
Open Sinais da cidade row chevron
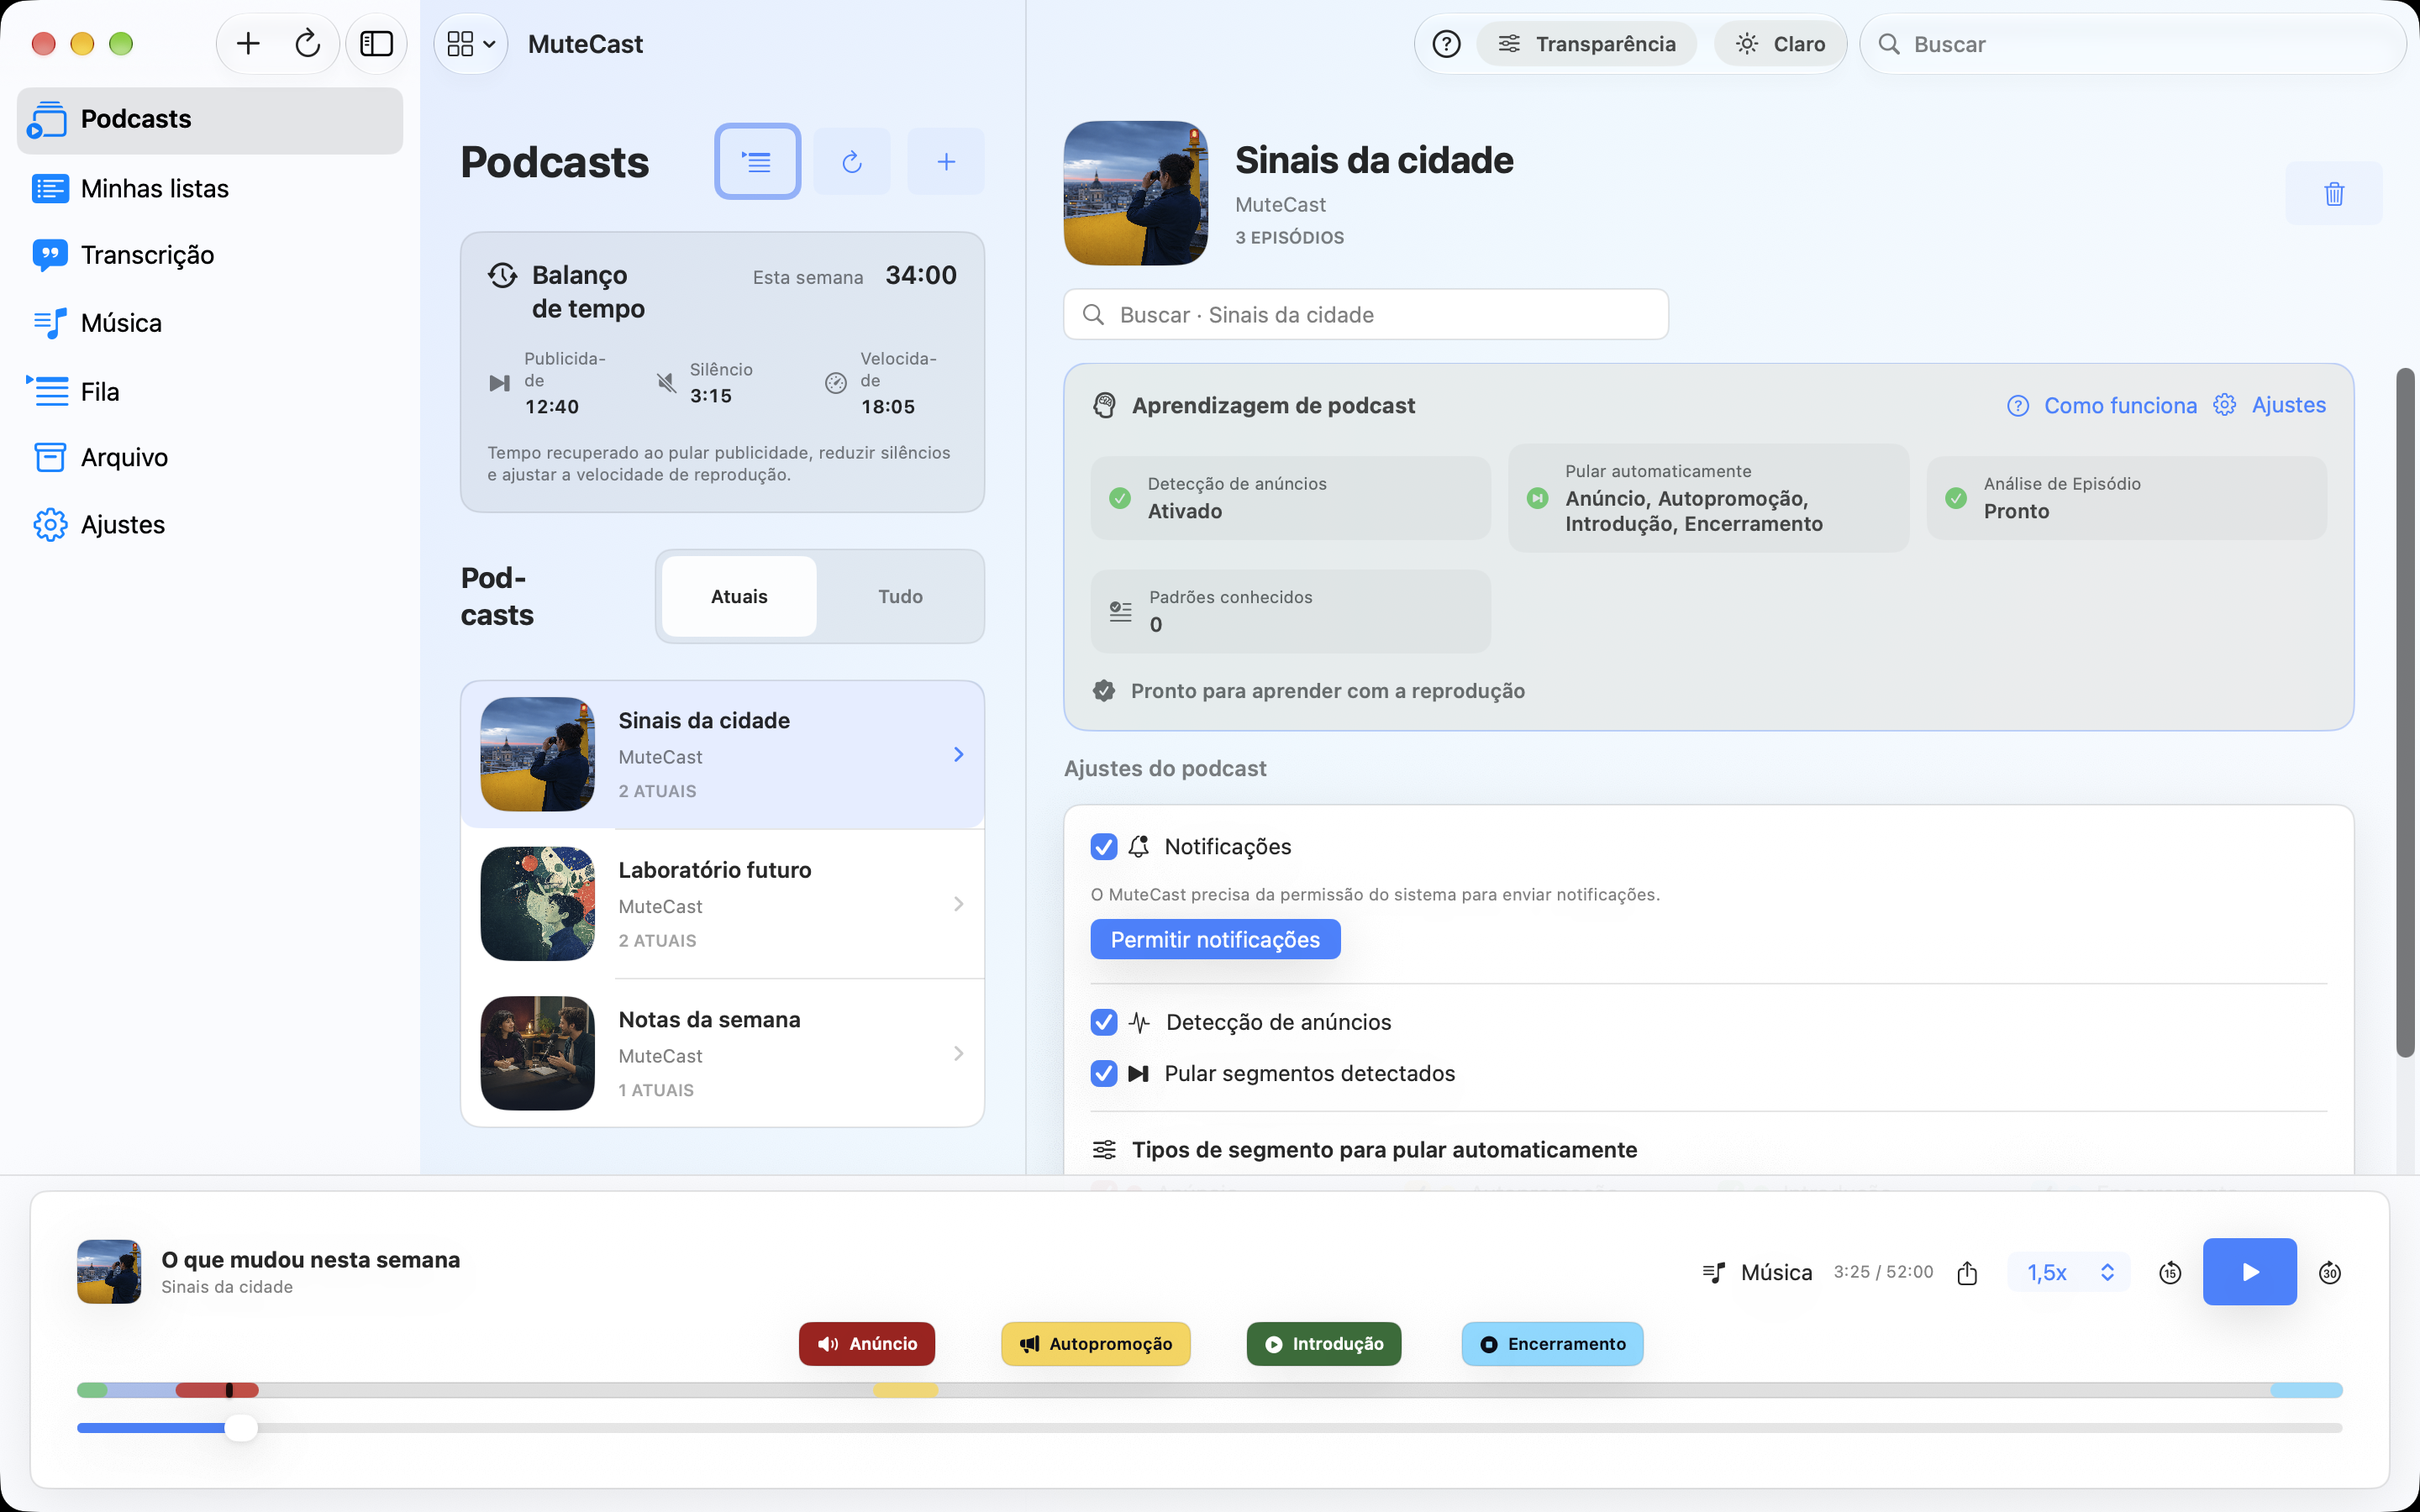click(958, 754)
